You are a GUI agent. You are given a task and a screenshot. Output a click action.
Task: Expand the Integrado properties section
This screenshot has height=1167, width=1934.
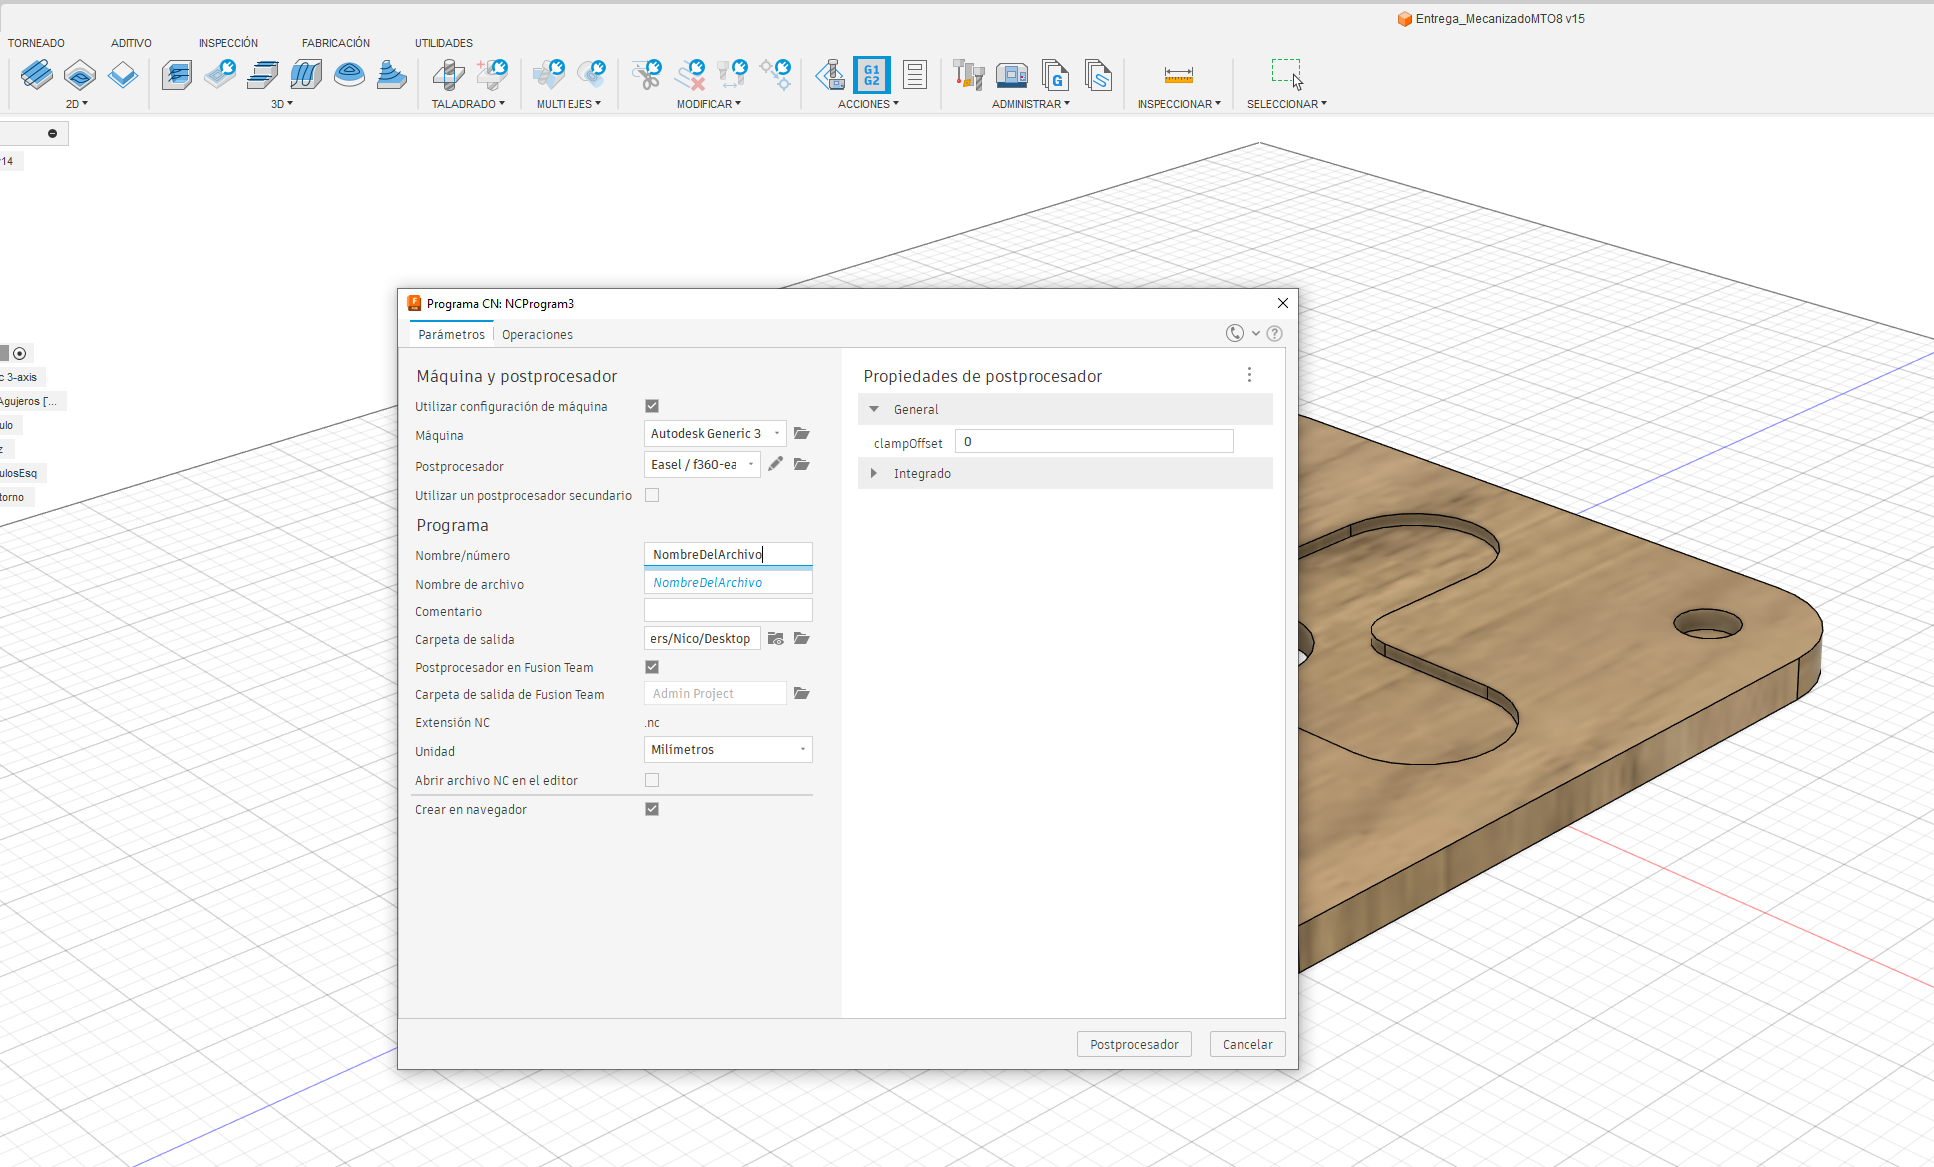[x=874, y=473]
